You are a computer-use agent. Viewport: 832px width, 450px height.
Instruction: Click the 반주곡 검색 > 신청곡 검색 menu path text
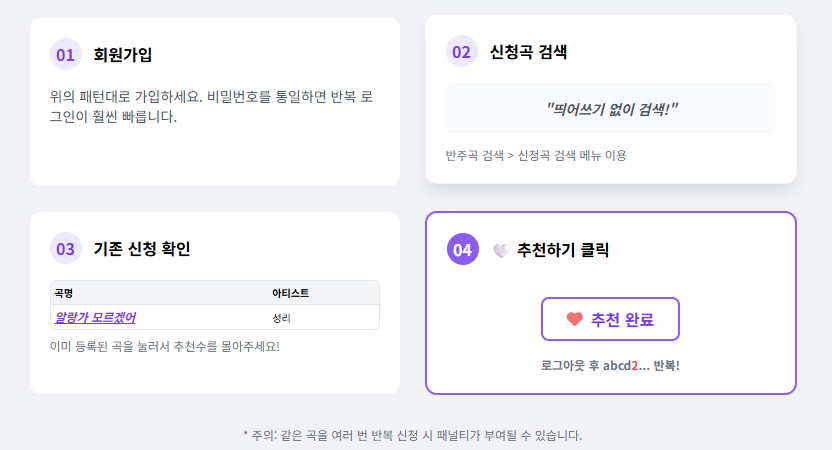pos(536,155)
